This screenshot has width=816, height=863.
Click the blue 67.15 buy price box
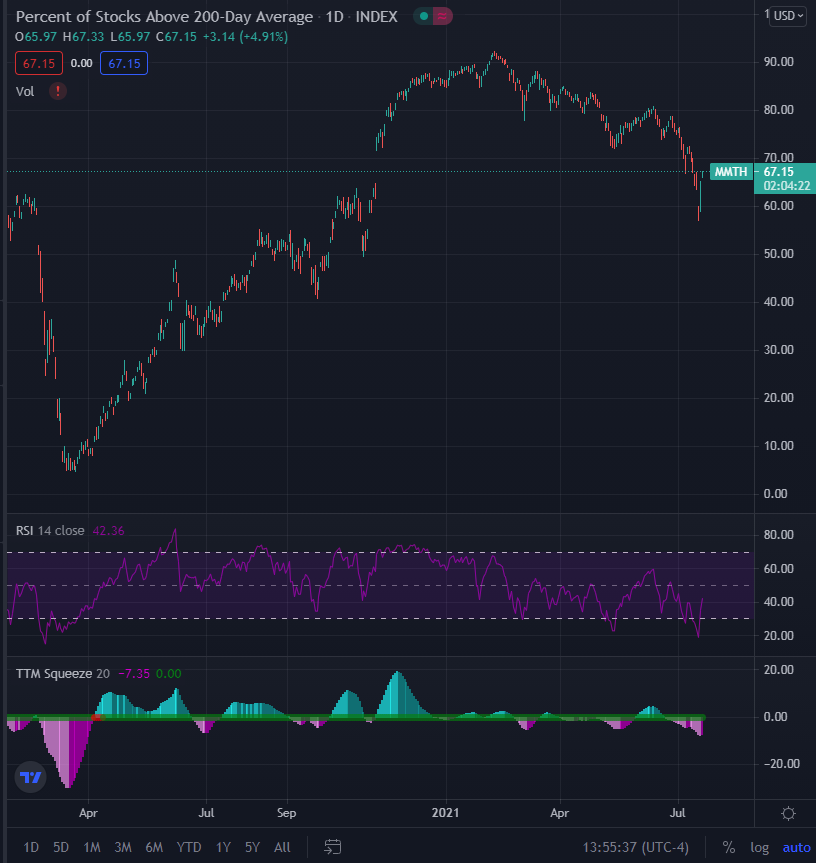pos(124,63)
